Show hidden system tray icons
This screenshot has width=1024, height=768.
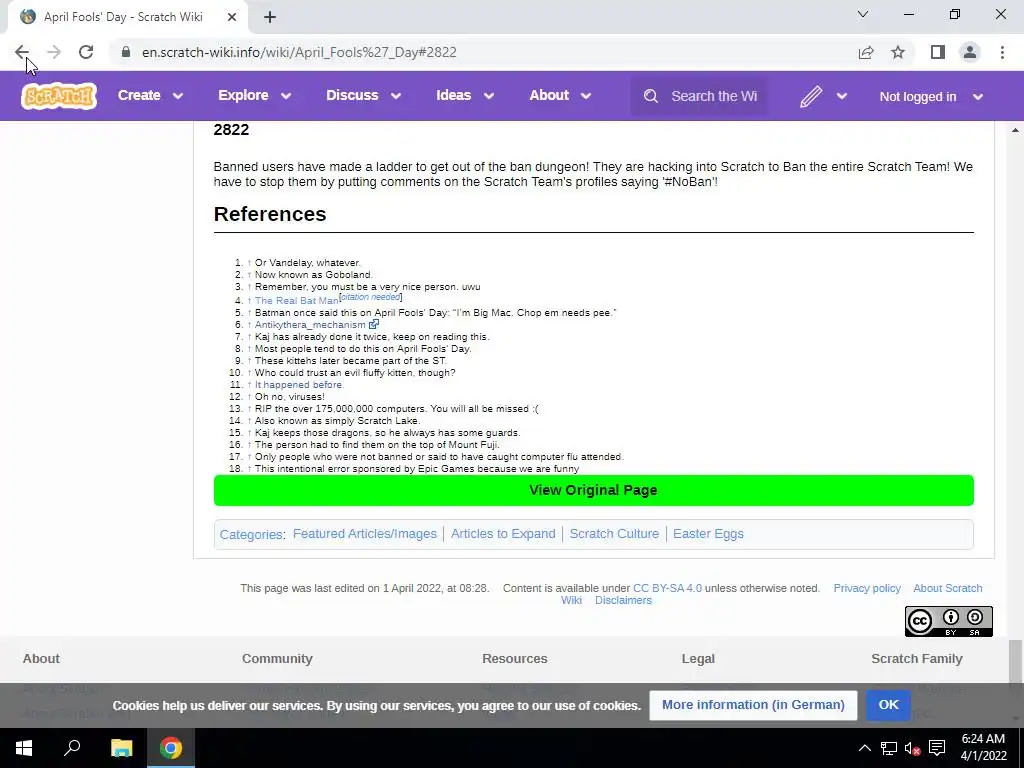tap(864, 748)
